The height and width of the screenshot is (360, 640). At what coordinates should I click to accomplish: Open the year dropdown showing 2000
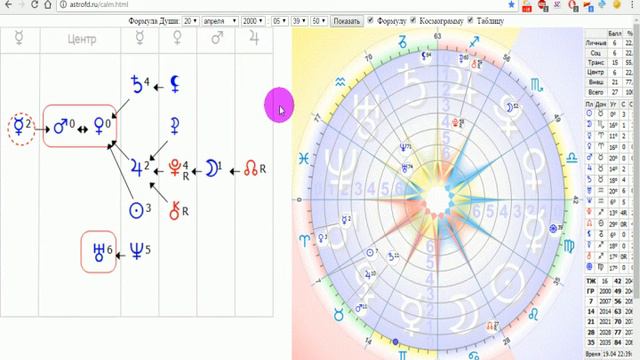[x=253, y=21]
